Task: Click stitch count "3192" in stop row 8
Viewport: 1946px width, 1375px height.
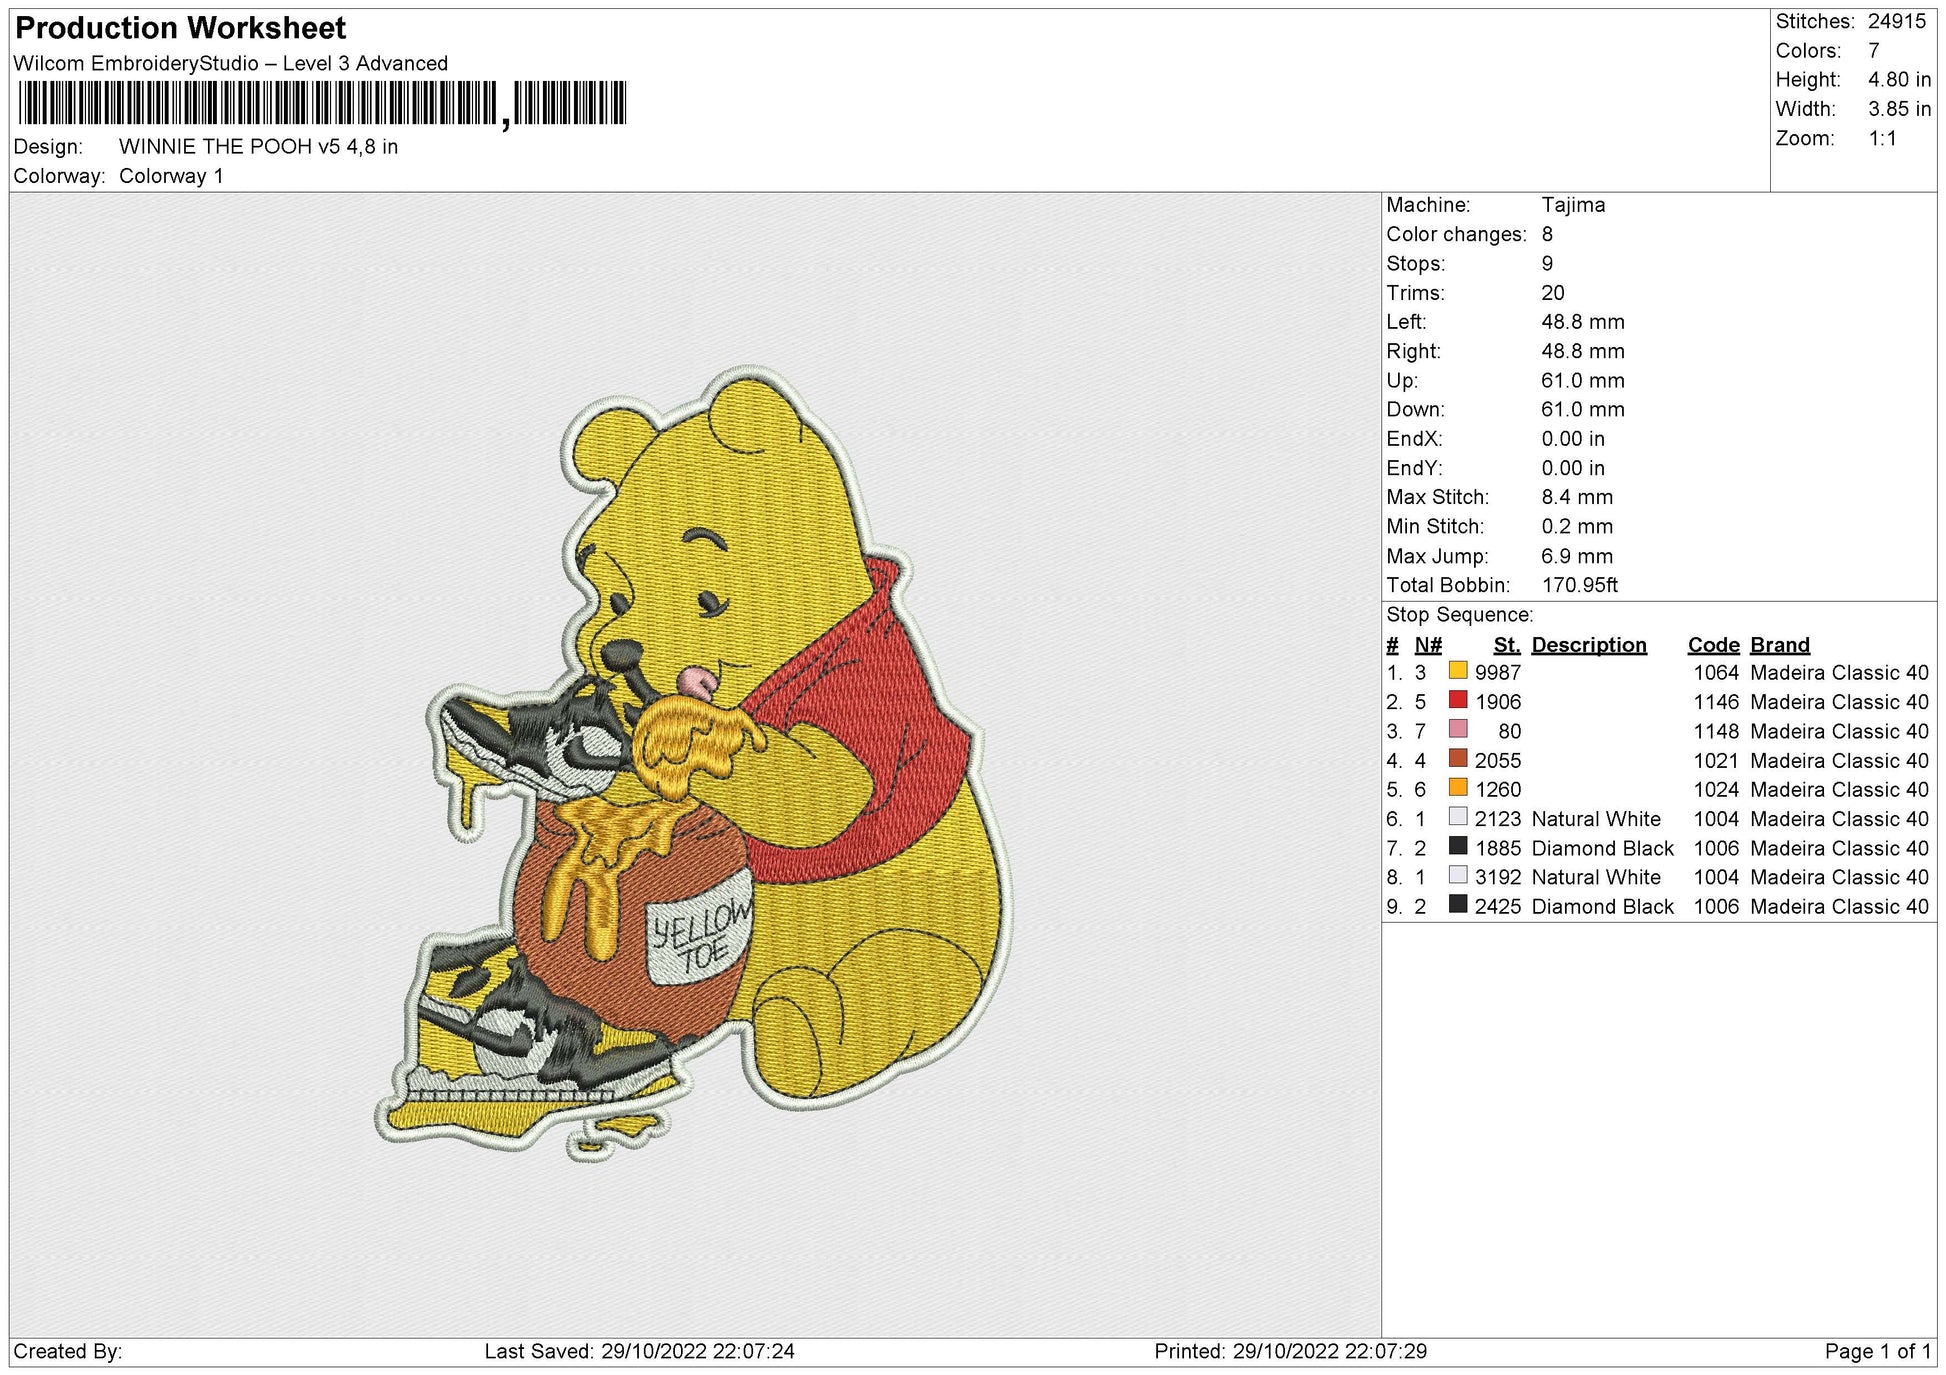Action: click(x=1498, y=877)
